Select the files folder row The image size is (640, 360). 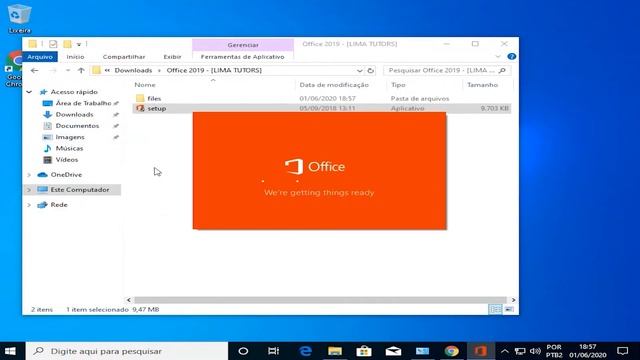322,98
